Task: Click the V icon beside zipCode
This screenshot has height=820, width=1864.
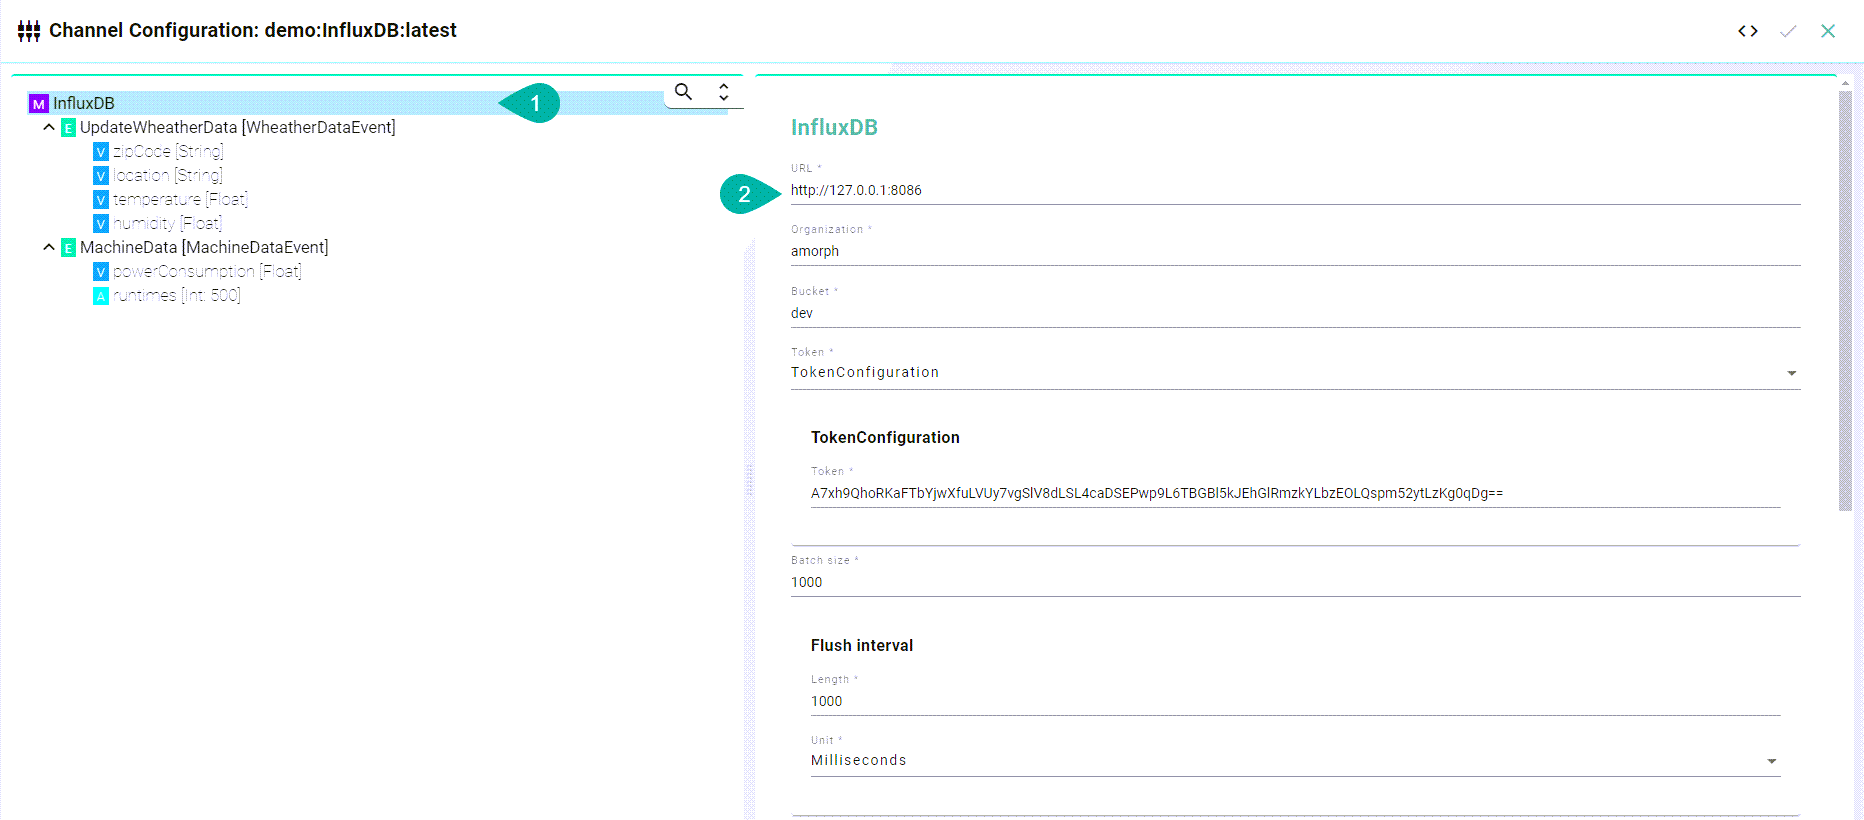Action: (x=101, y=152)
